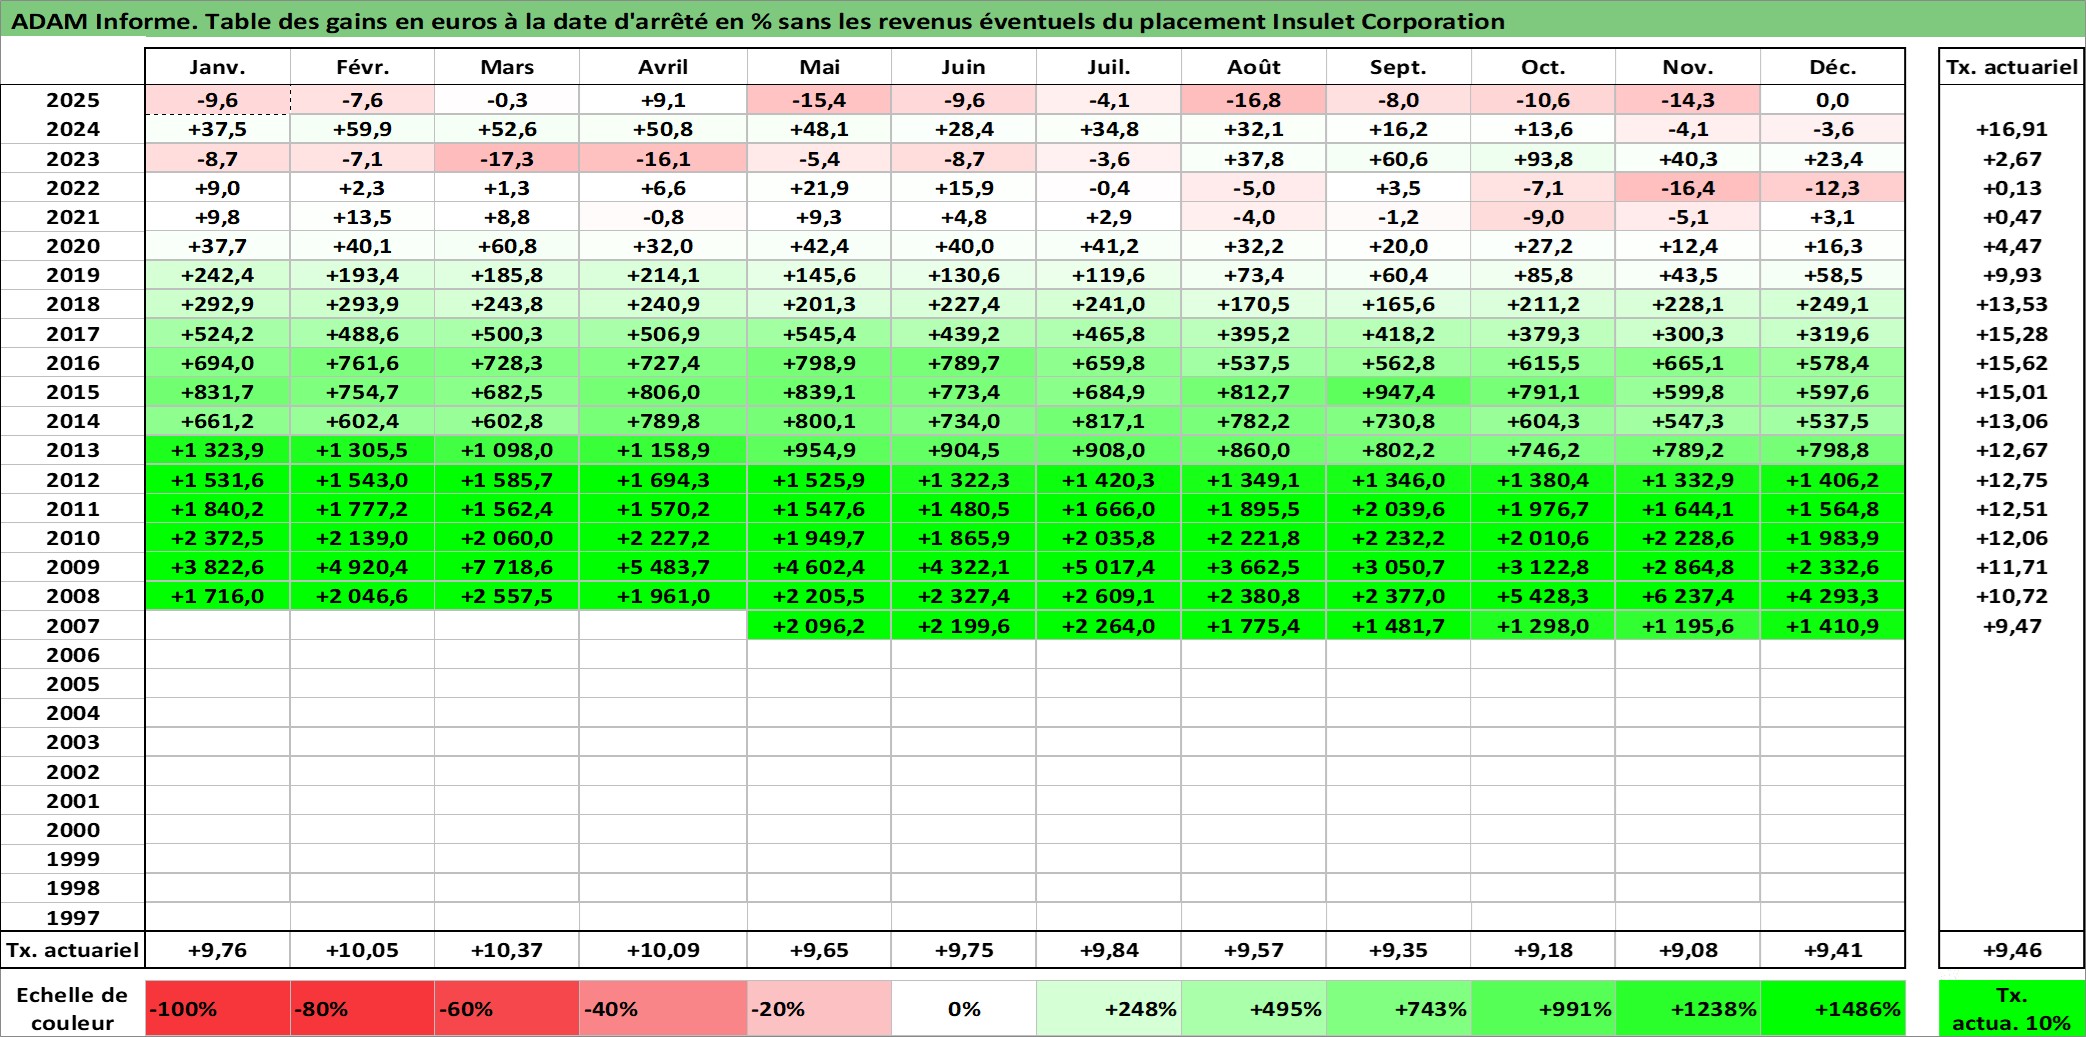Click the -20% light pink color swatch

(819, 1008)
